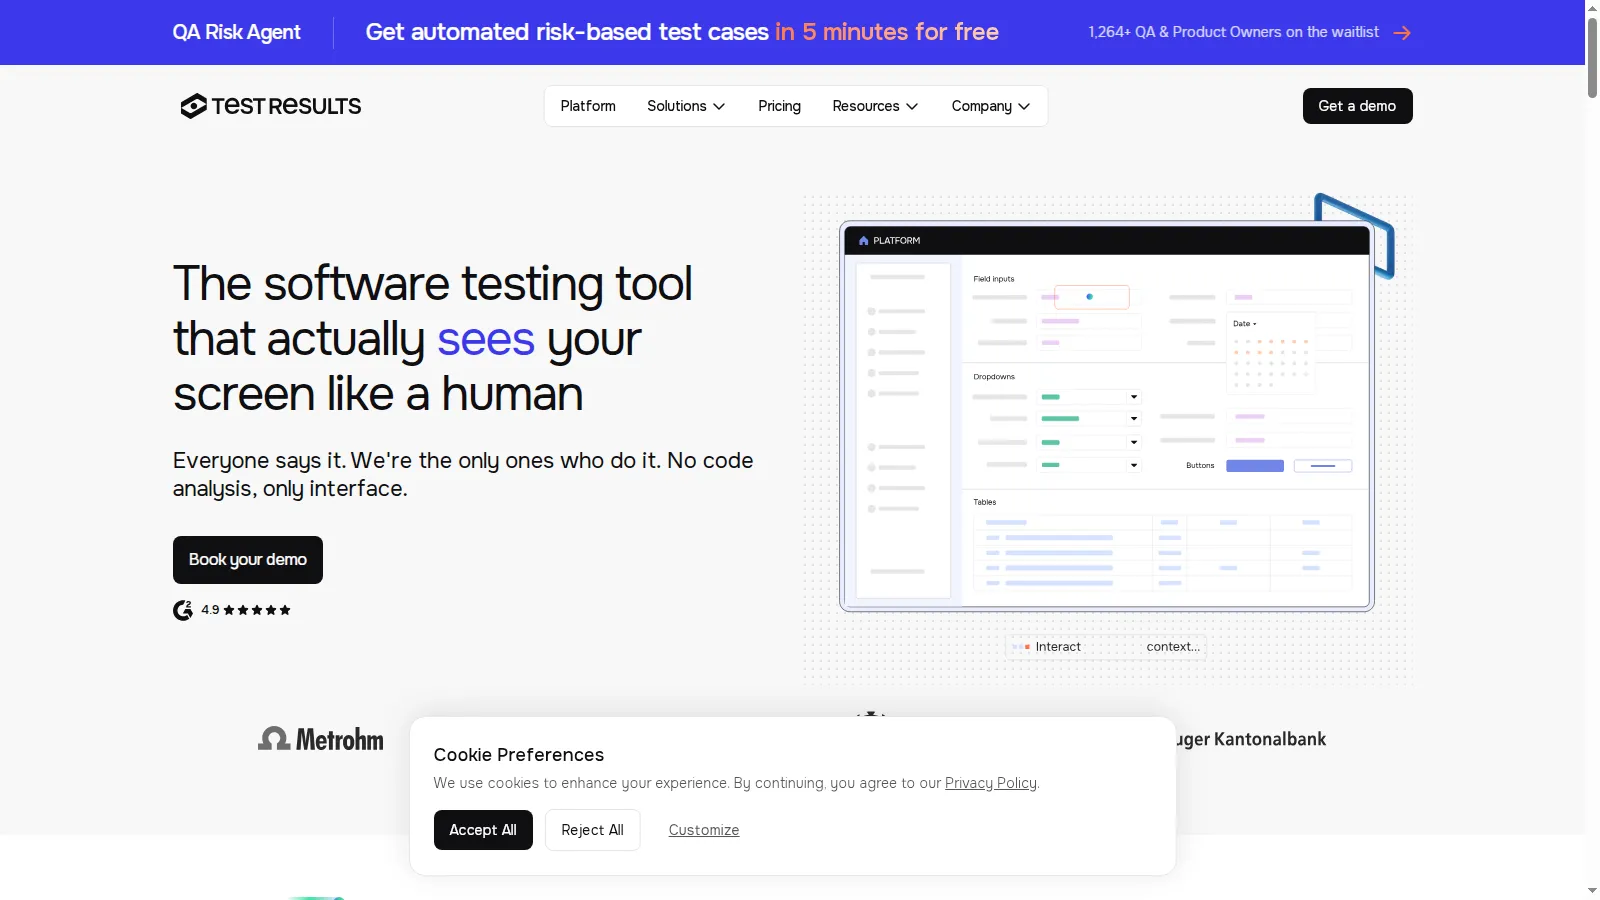Click the G2 rating logo icon

pyautogui.click(x=183, y=610)
